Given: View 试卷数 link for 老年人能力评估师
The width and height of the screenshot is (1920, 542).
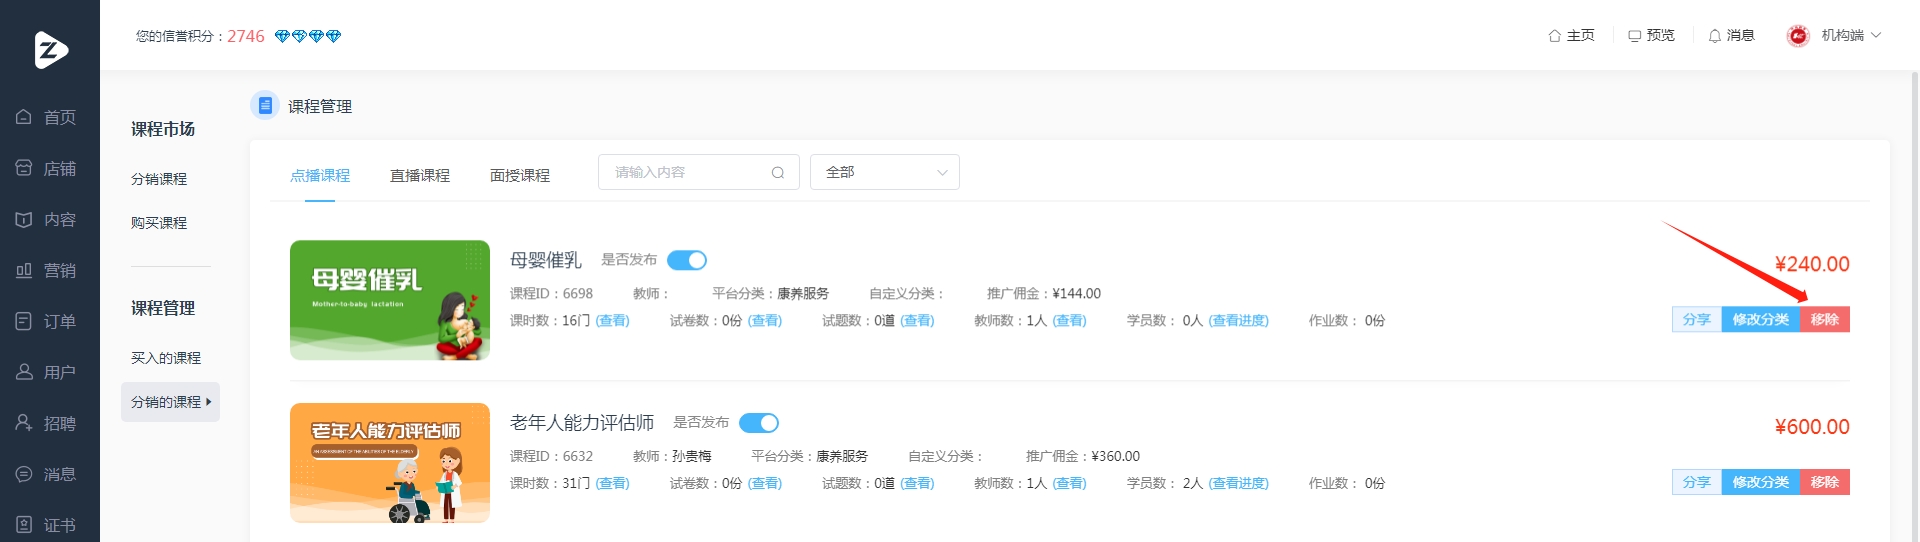Looking at the screenshot, I should (x=765, y=484).
